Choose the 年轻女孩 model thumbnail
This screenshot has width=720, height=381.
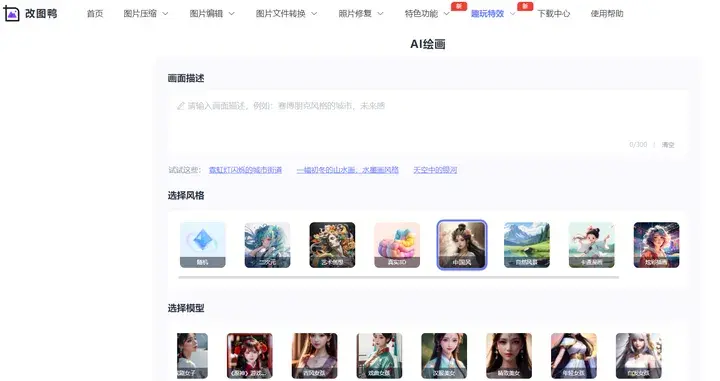(x=574, y=356)
